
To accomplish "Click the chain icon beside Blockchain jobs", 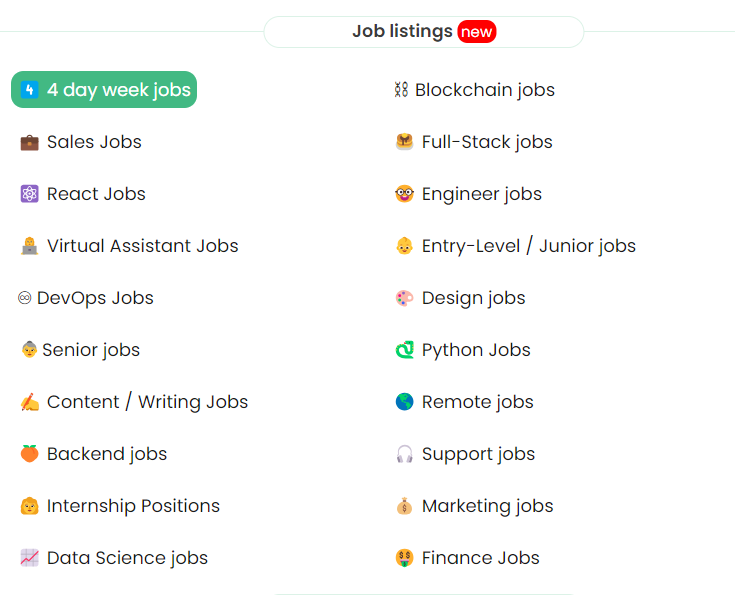I will click(x=401, y=90).
